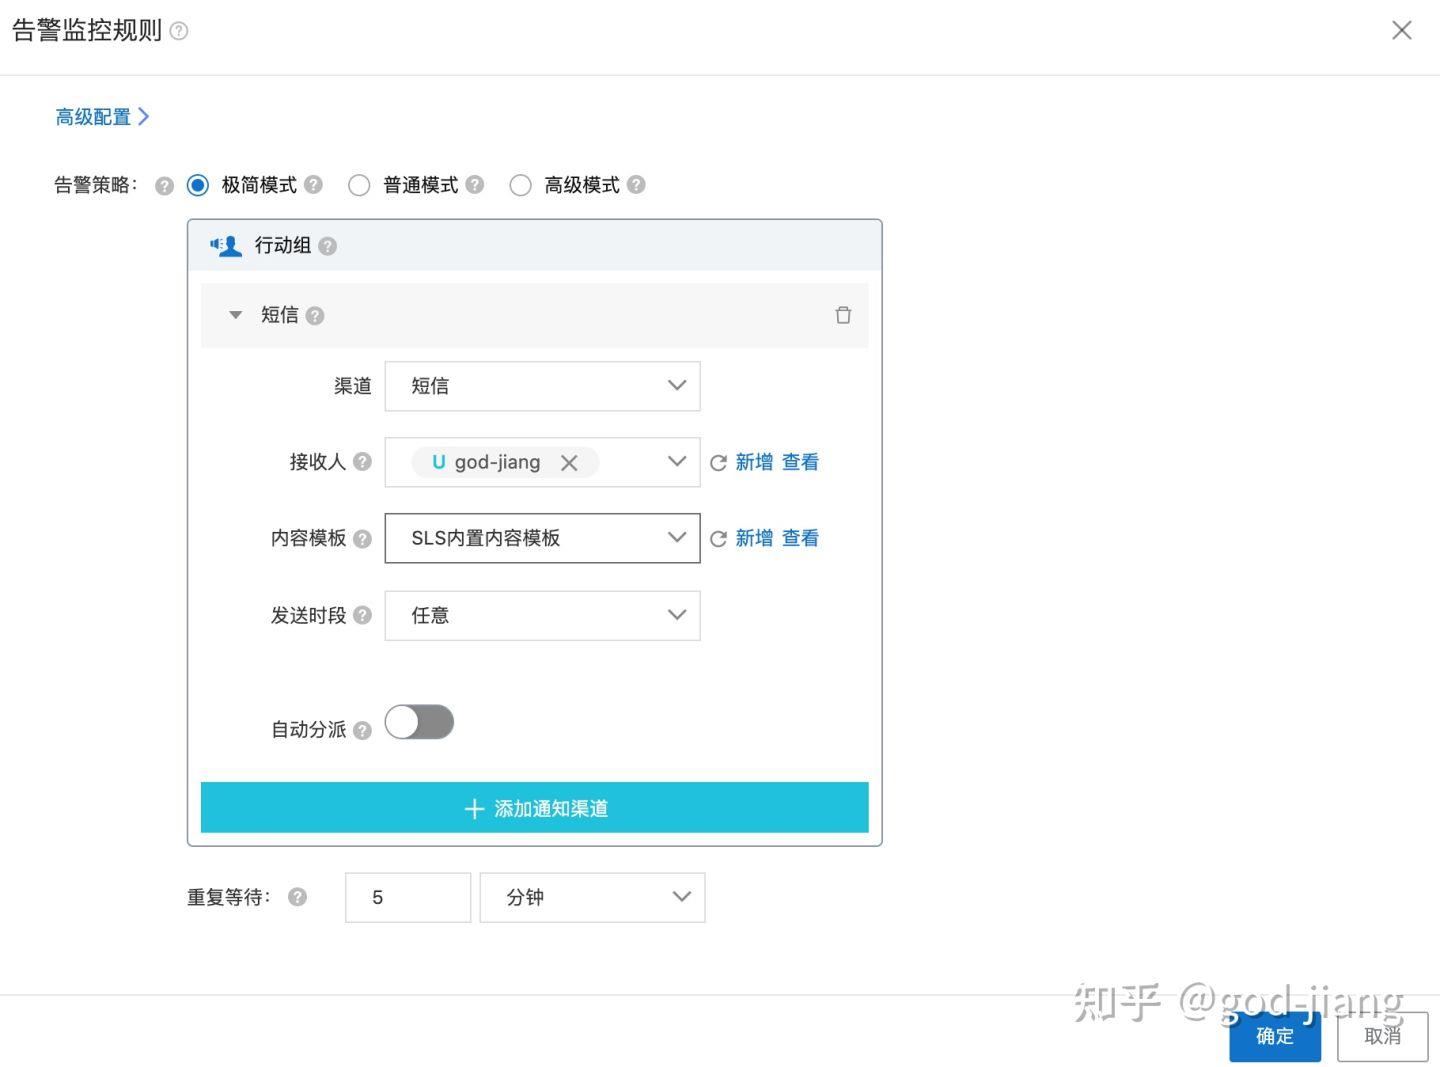Click 查看 link in 内容模板 row
1440x1067 pixels.
800,538
